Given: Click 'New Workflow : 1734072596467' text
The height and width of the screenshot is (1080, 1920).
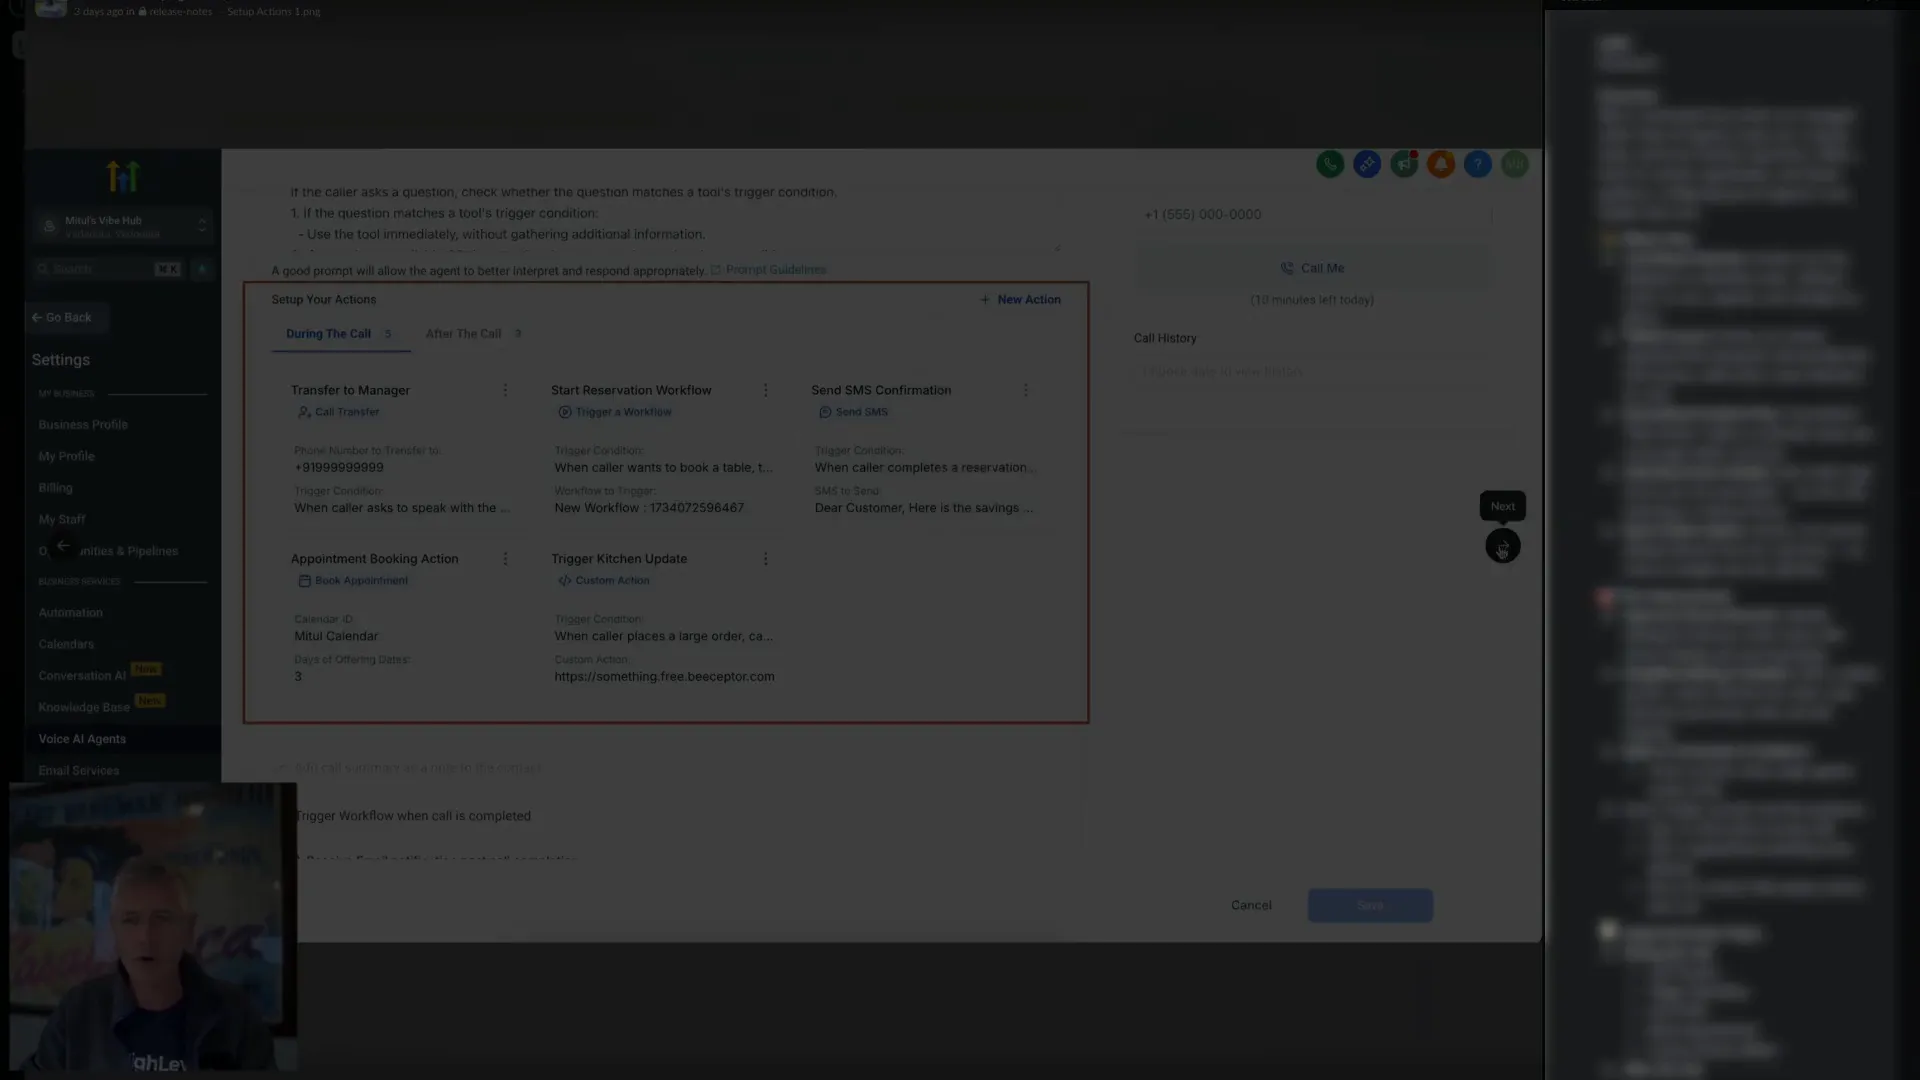Looking at the screenshot, I should click(x=649, y=508).
